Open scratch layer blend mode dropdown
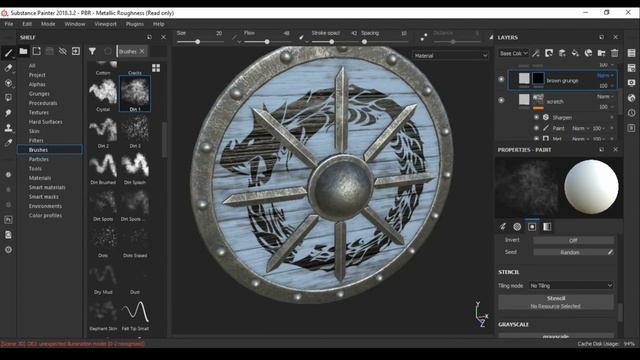The width and height of the screenshot is (640, 360). pos(605,96)
